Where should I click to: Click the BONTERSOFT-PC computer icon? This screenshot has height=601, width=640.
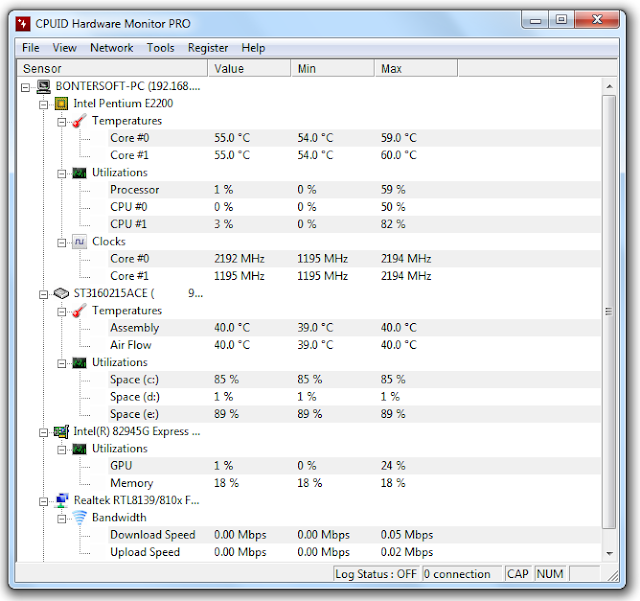[x=43, y=86]
